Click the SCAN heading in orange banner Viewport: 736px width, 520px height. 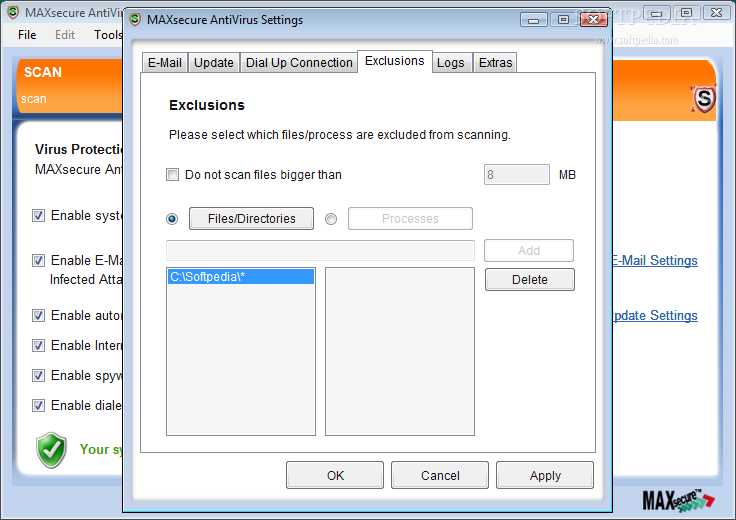pos(43,72)
